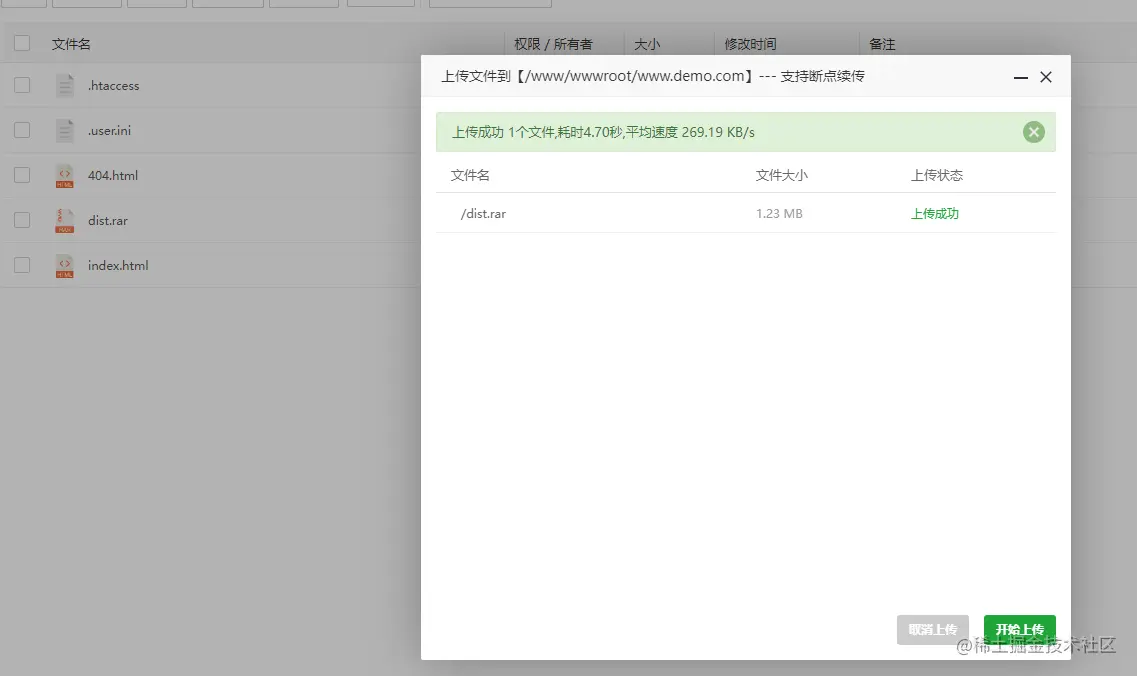The image size is (1137, 676).
Task: Close the upload file dialog
Action: 1046,77
